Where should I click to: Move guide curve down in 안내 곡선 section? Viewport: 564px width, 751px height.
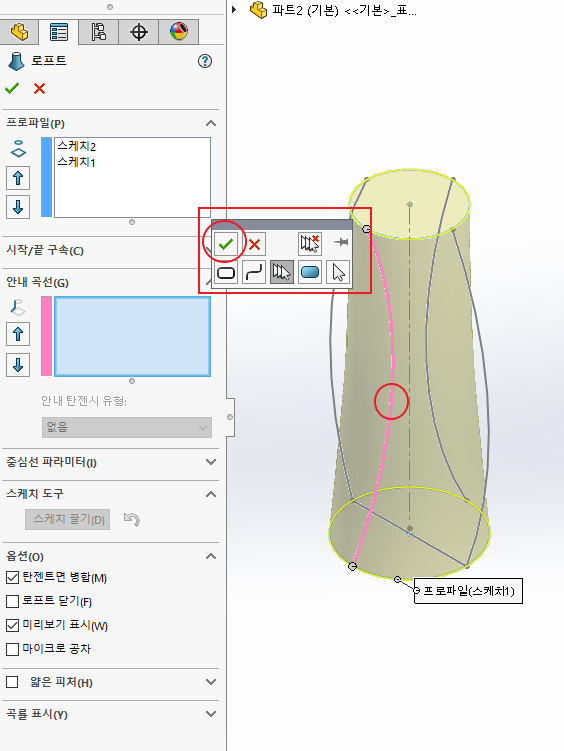pos(18,365)
